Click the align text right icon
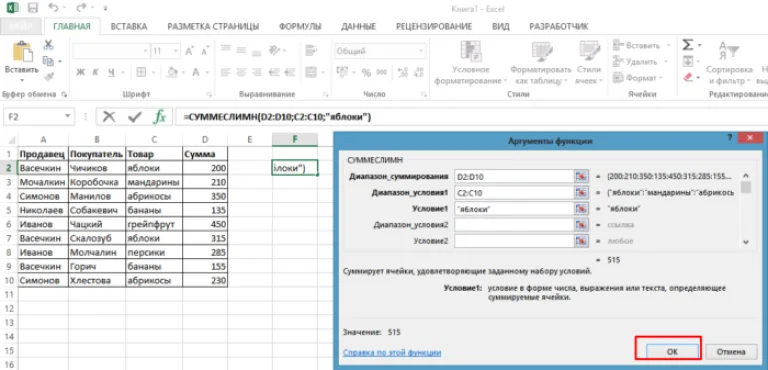Screen dimensions: 768x370 point(256,72)
